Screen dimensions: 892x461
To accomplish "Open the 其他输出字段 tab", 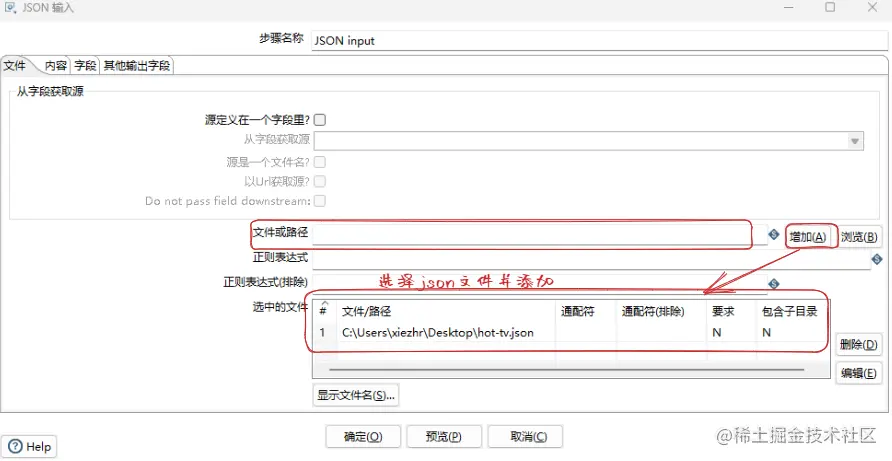I will point(137,66).
